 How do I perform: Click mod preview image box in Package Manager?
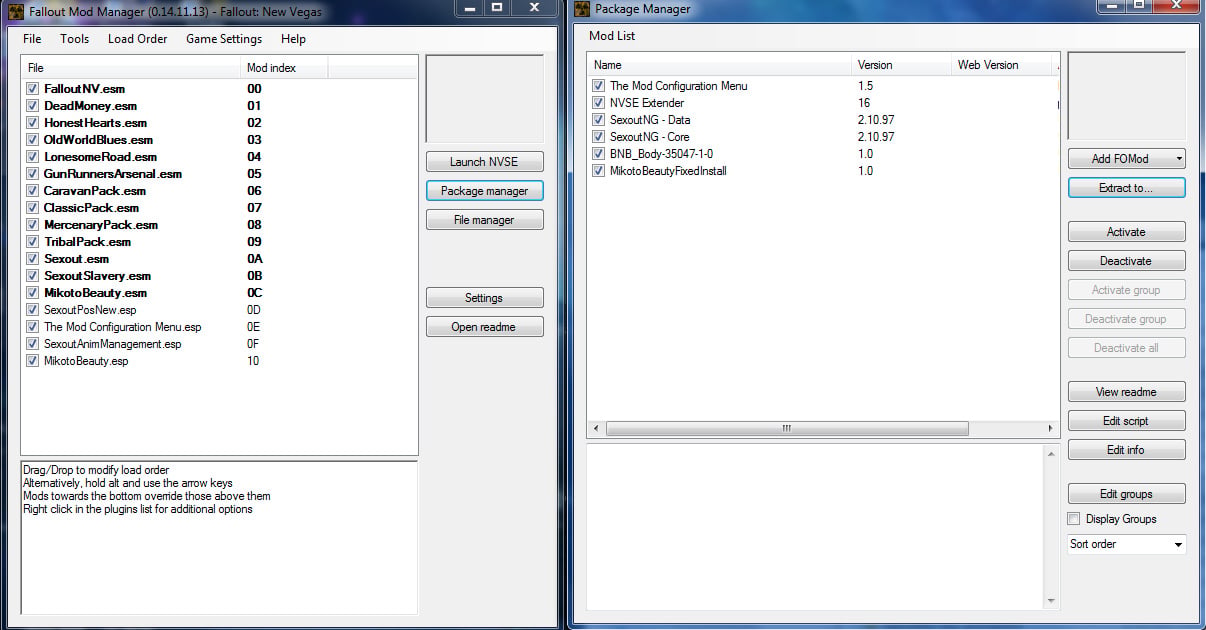(x=1126, y=96)
